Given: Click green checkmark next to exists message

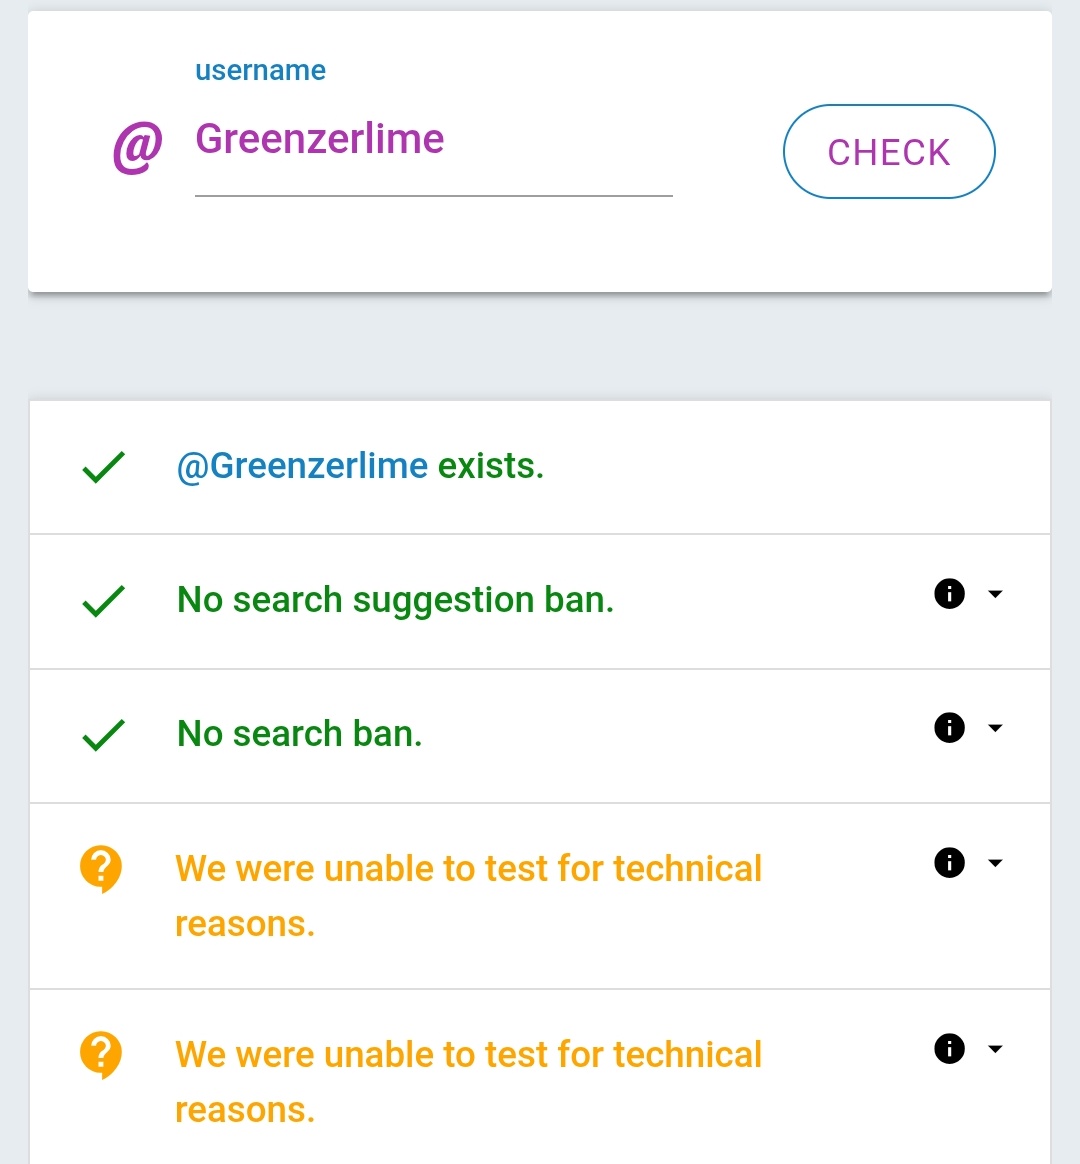Looking at the screenshot, I should (x=103, y=467).
